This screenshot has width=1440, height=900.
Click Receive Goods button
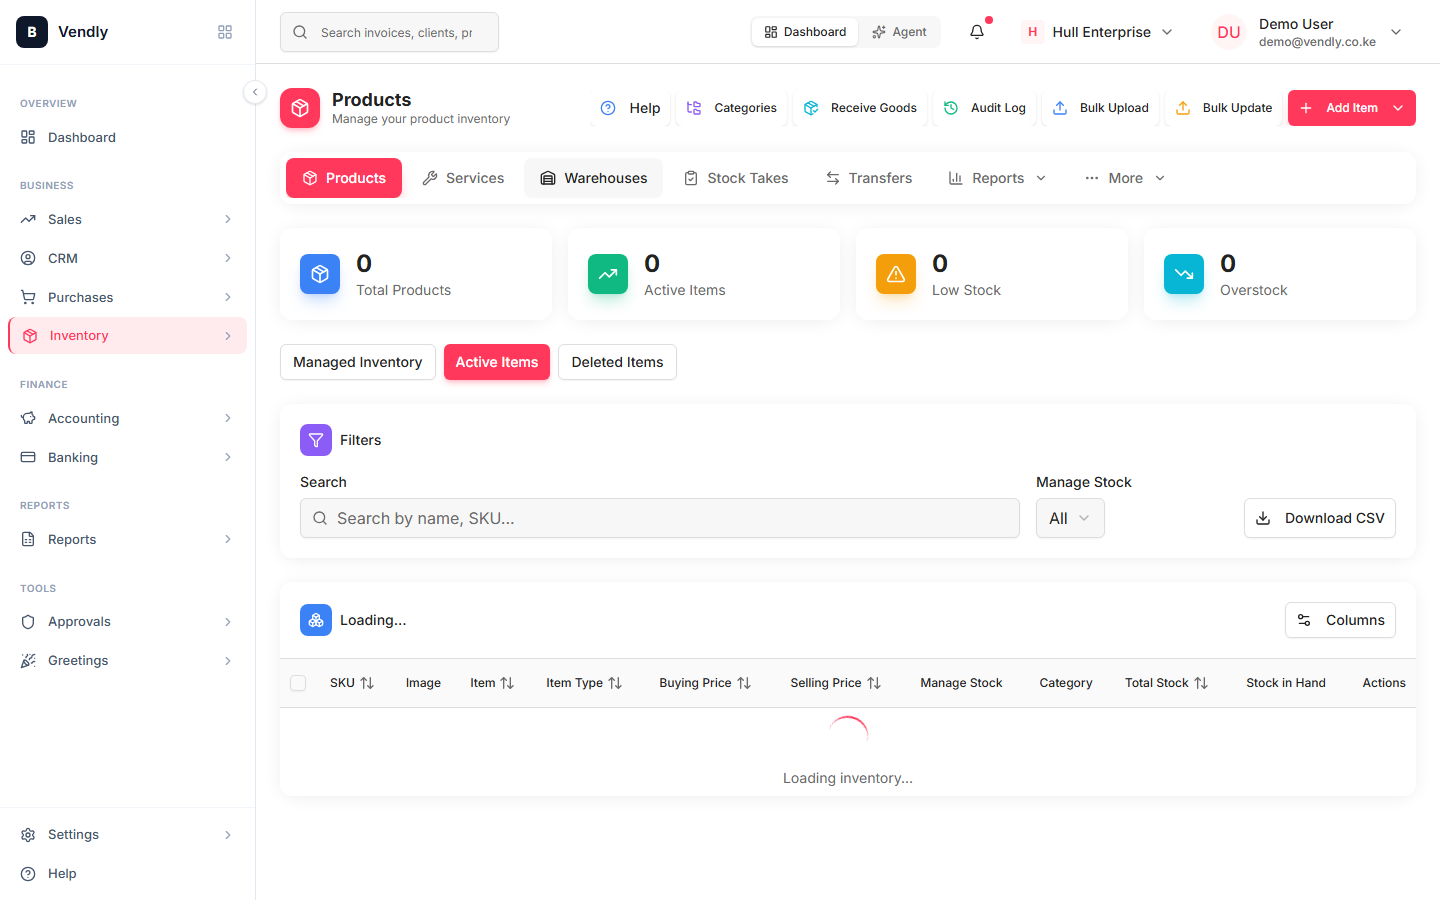(860, 108)
